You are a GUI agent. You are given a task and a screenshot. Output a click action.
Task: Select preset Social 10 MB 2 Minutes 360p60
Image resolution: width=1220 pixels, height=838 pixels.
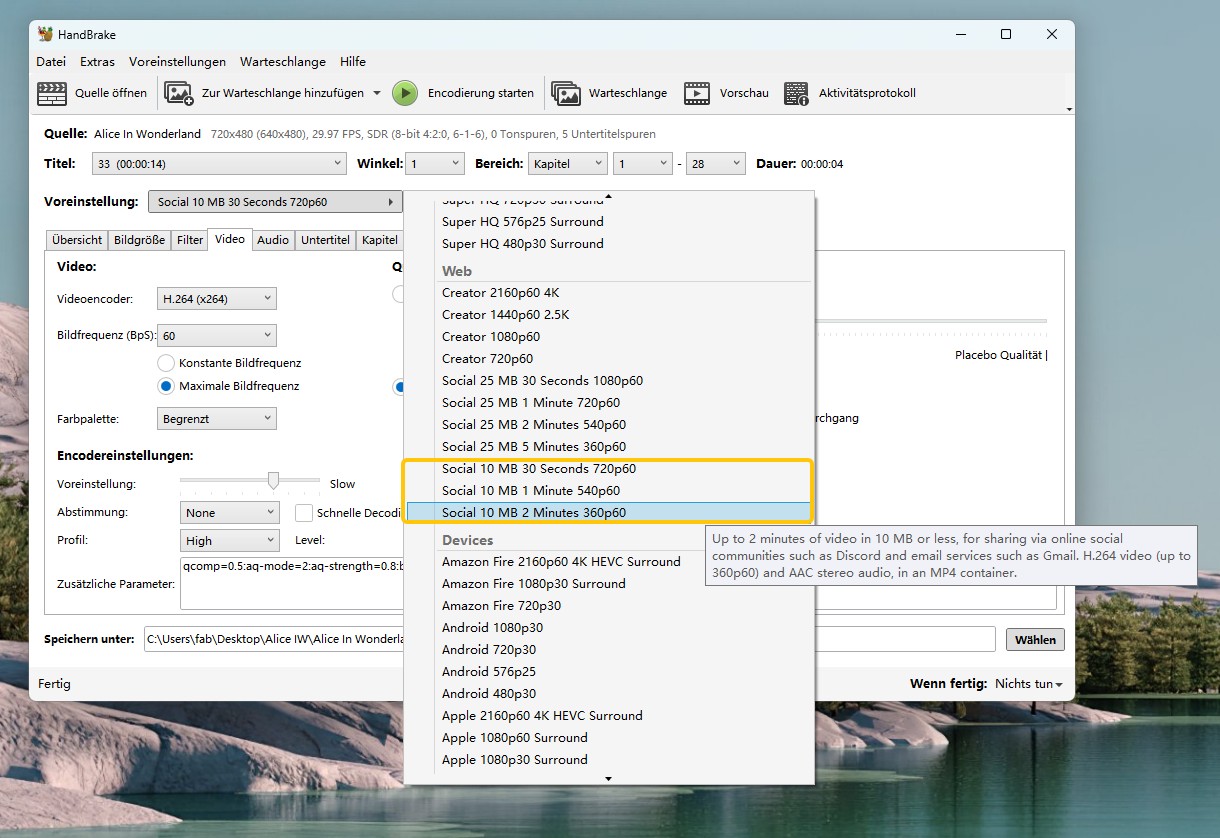pos(609,513)
